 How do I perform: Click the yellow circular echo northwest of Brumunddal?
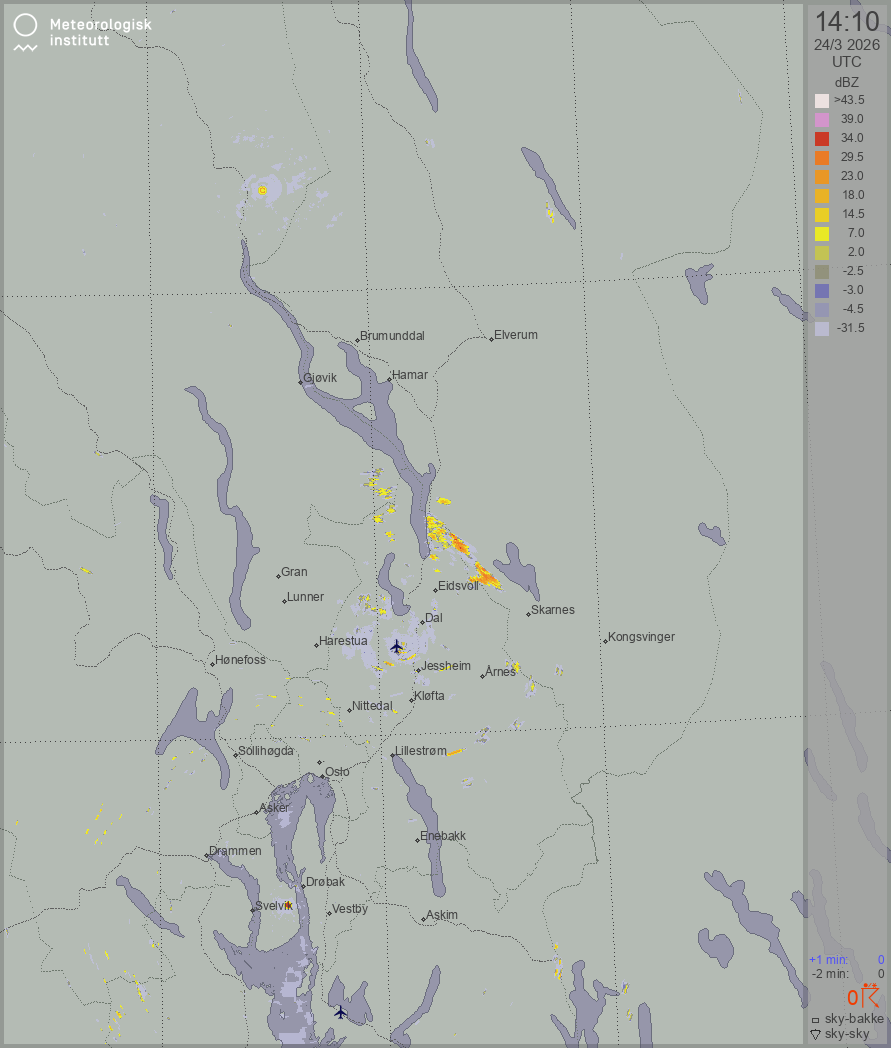[263, 189]
